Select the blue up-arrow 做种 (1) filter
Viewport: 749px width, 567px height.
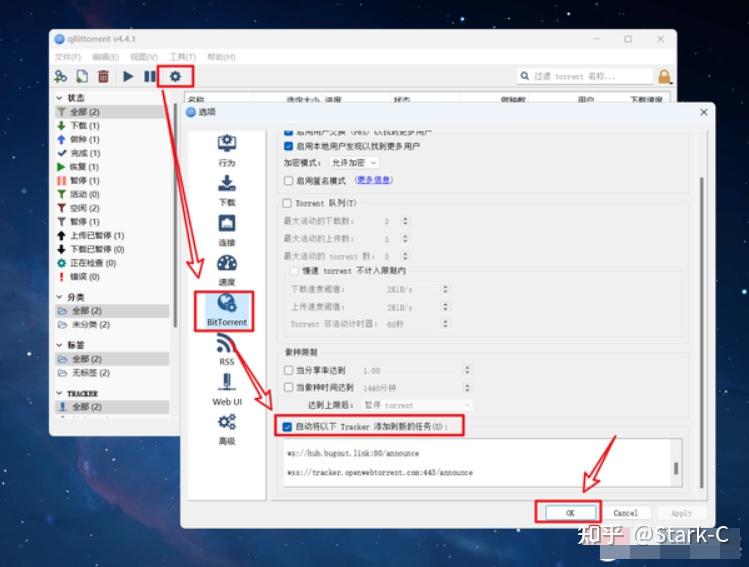click(84, 139)
